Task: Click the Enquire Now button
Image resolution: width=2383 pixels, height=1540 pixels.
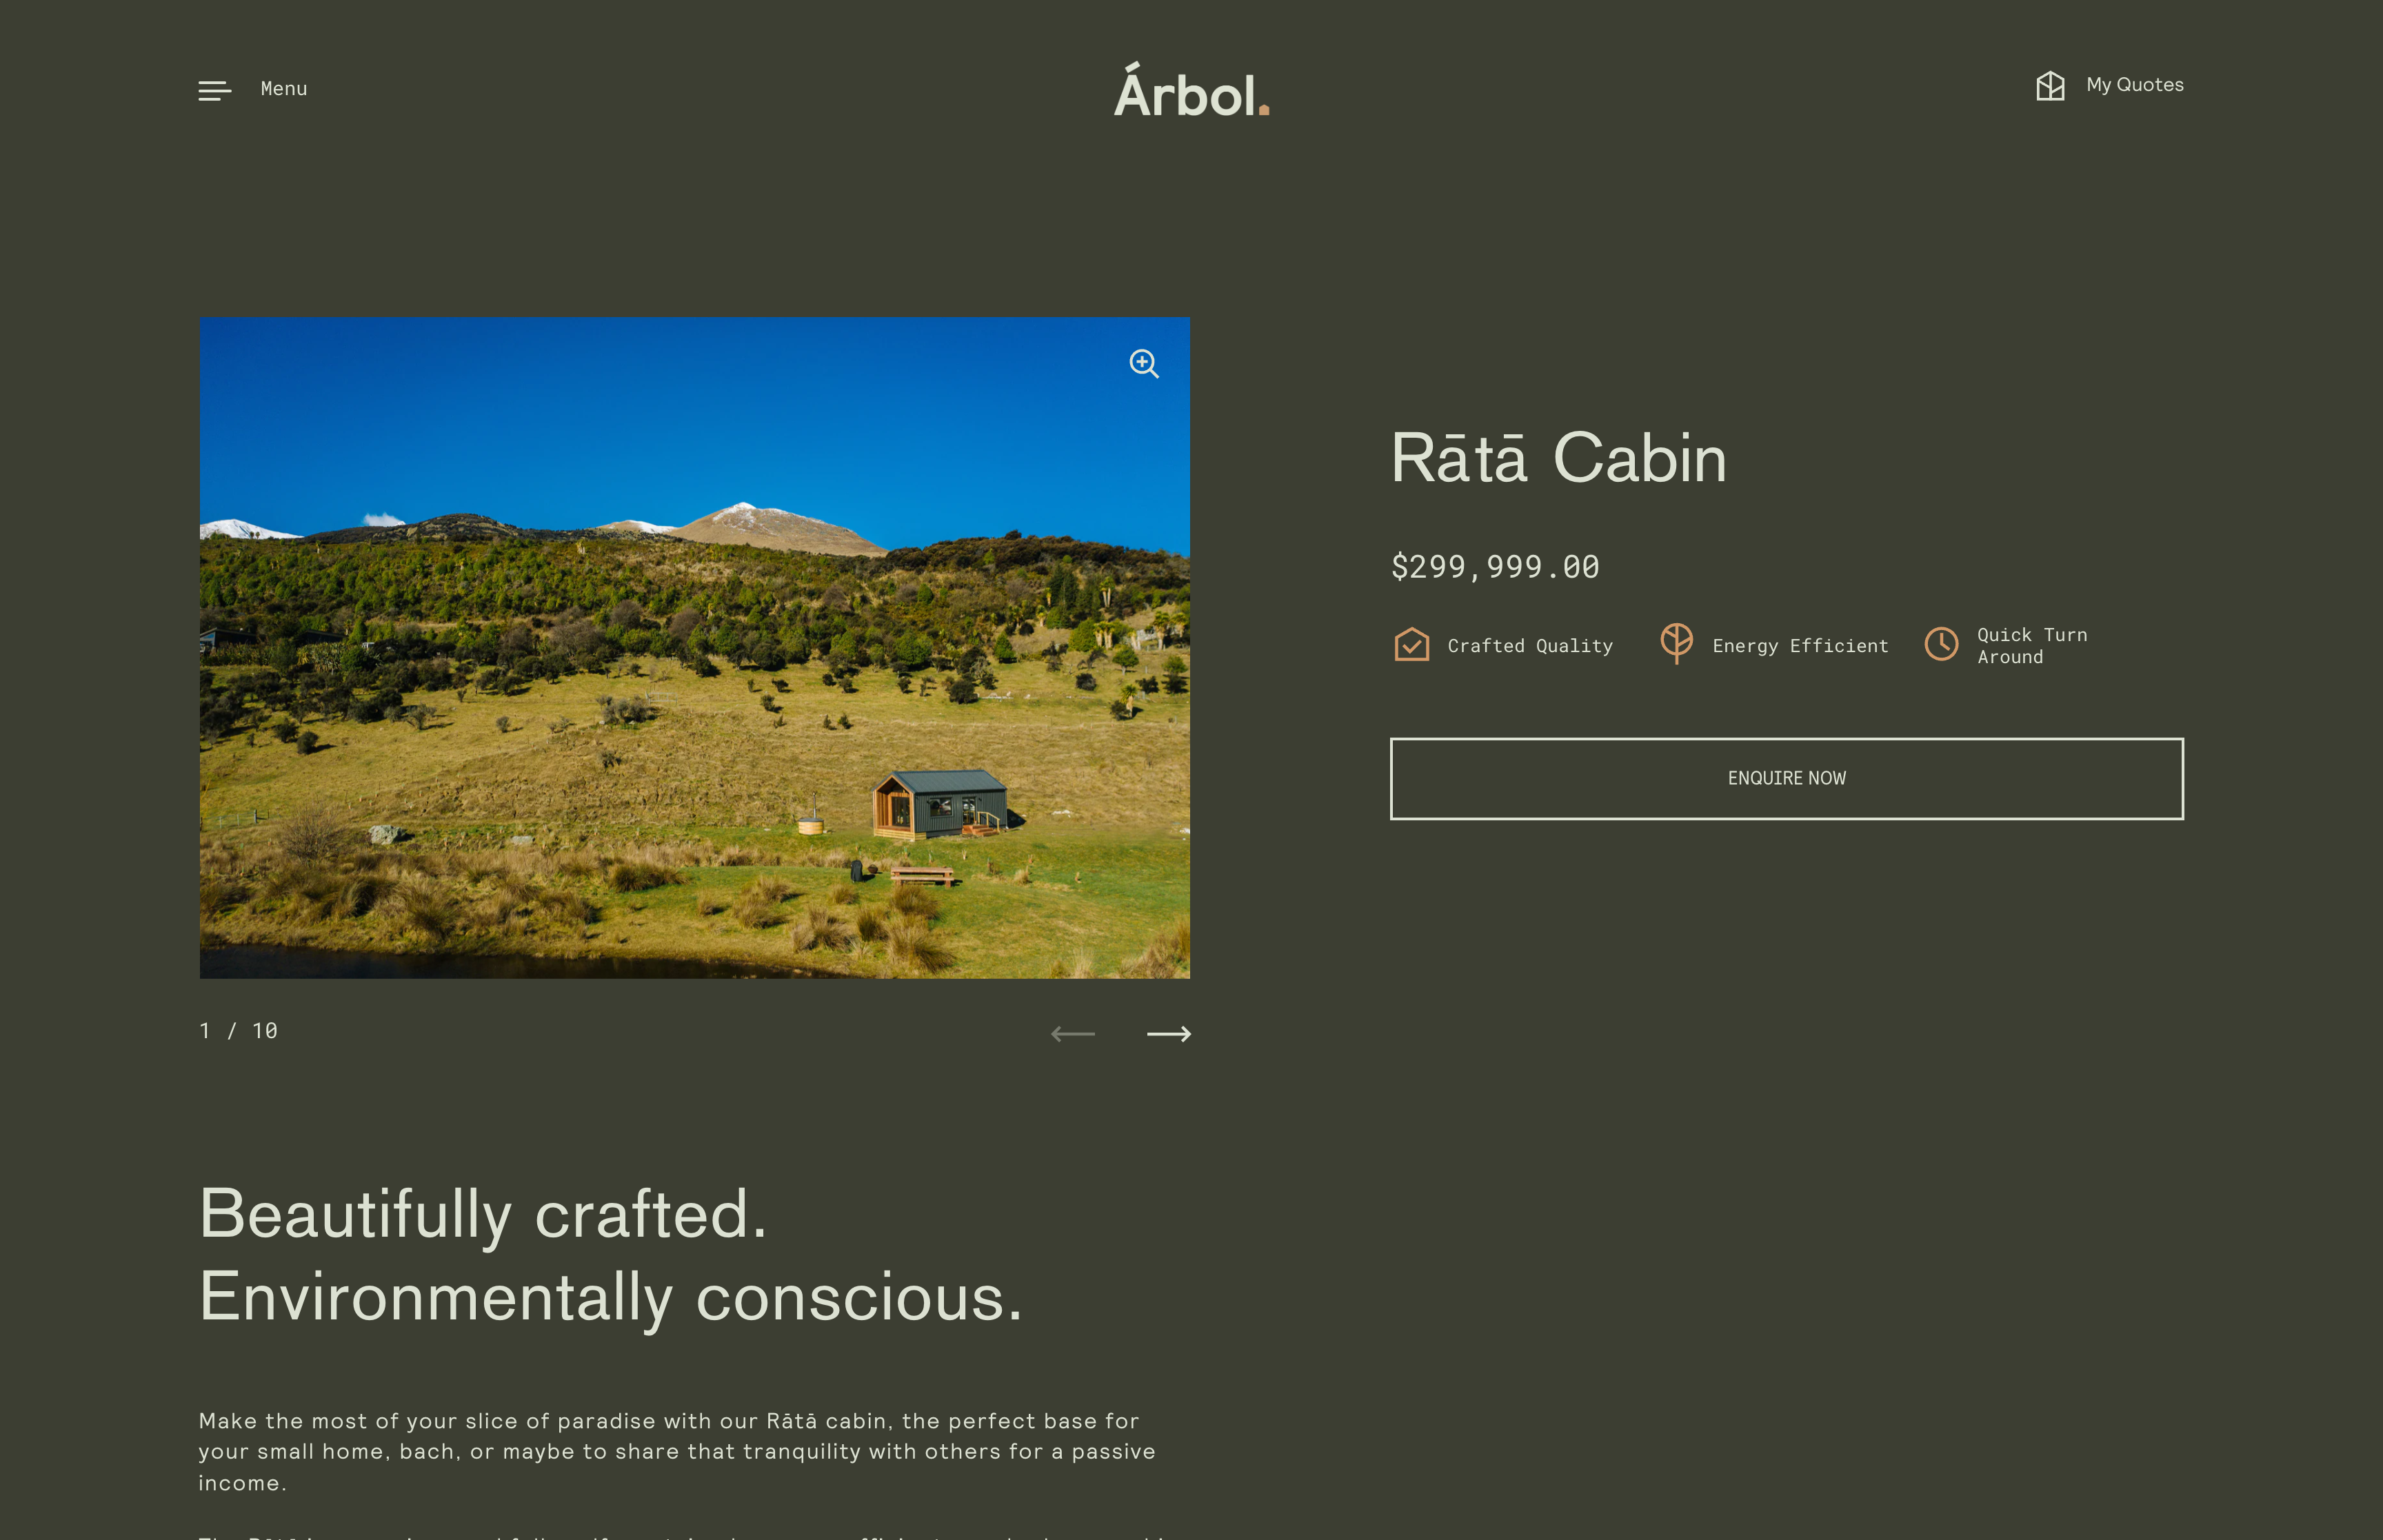Action: 1787,778
